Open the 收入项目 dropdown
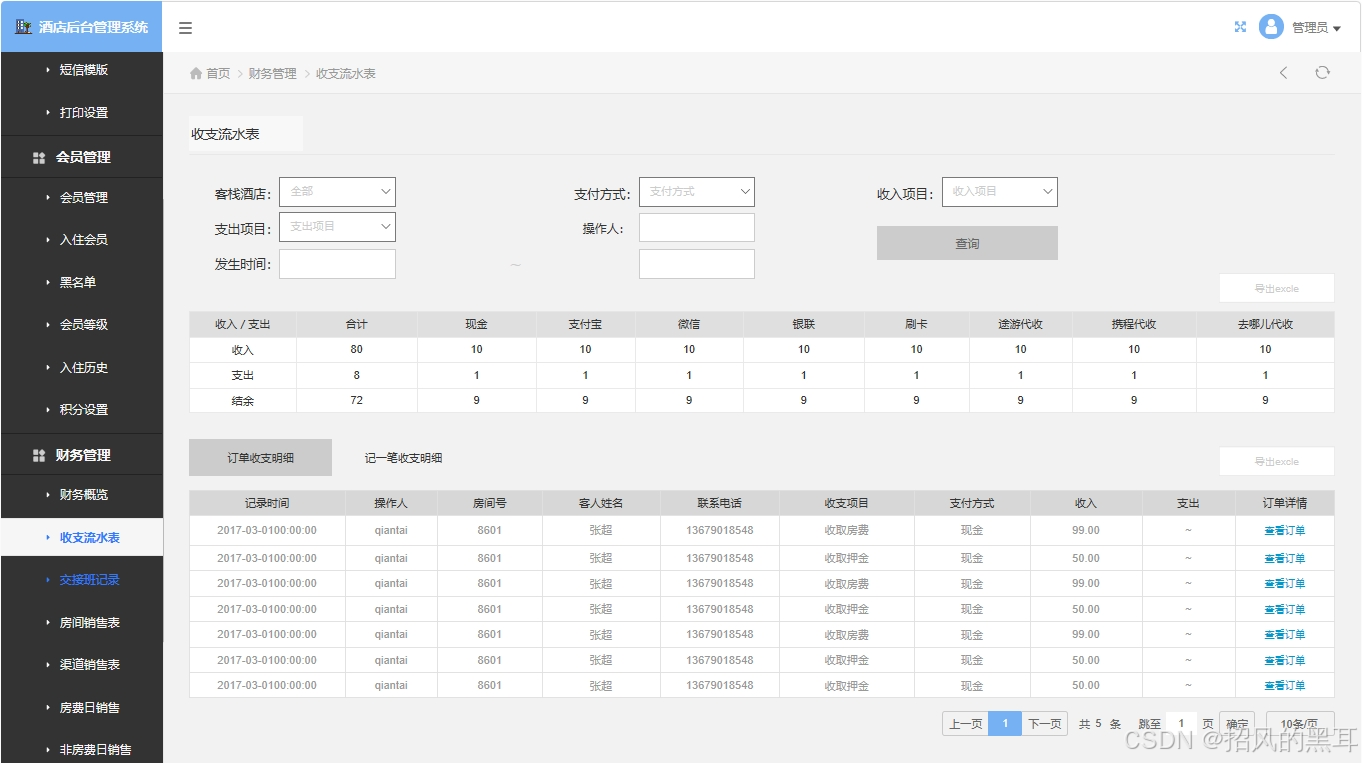1362x763 pixels. (x=1000, y=192)
